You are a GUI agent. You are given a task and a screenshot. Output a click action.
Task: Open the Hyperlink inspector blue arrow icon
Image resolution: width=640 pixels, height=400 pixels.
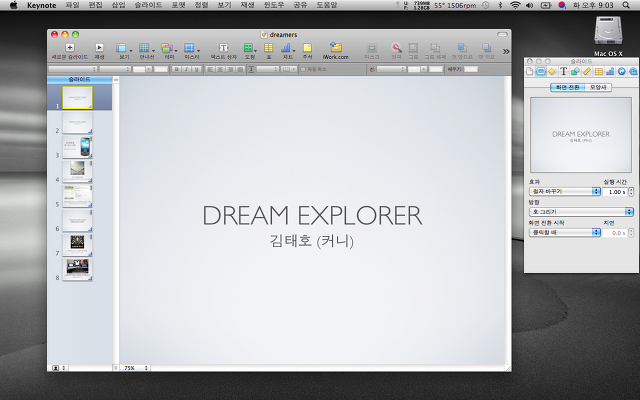pos(621,72)
